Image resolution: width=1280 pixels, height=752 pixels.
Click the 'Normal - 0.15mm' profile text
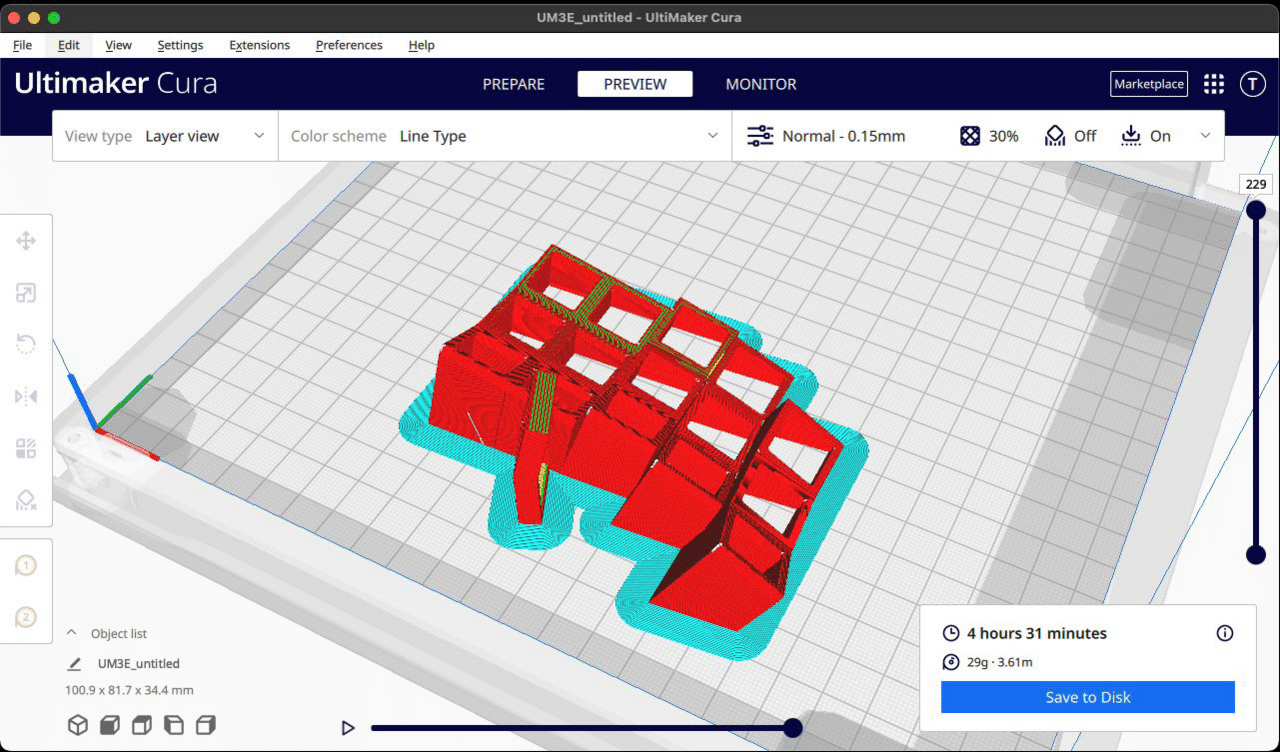click(844, 136)
